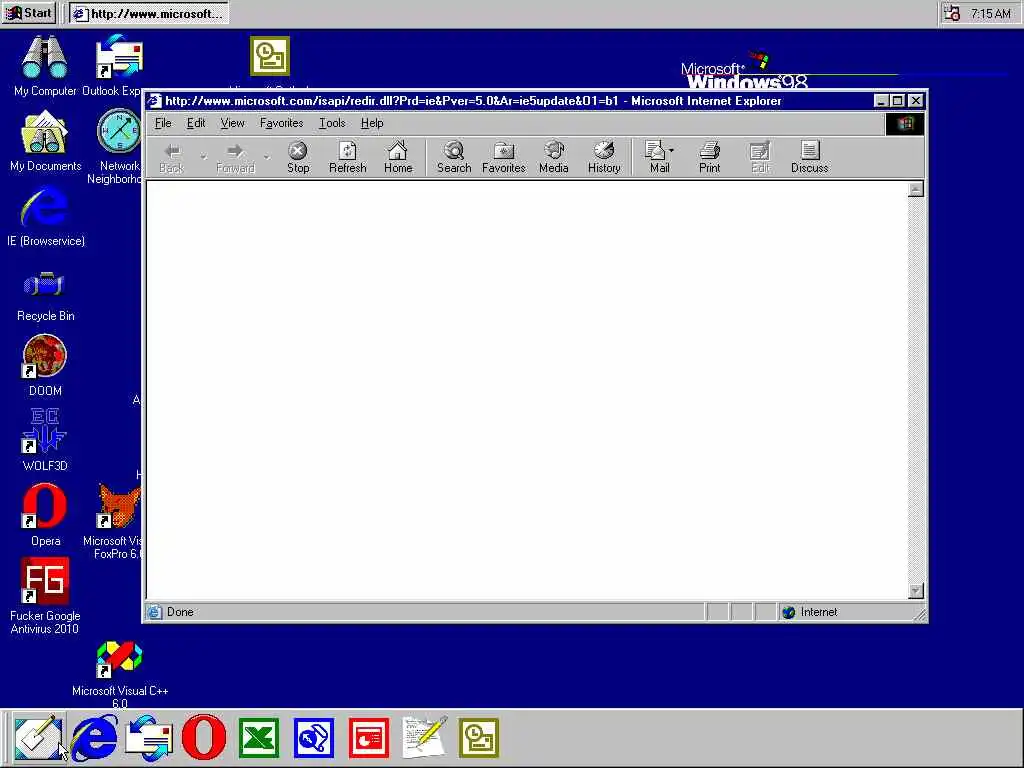Click the 7:15 AM clock

click(990, 14)
